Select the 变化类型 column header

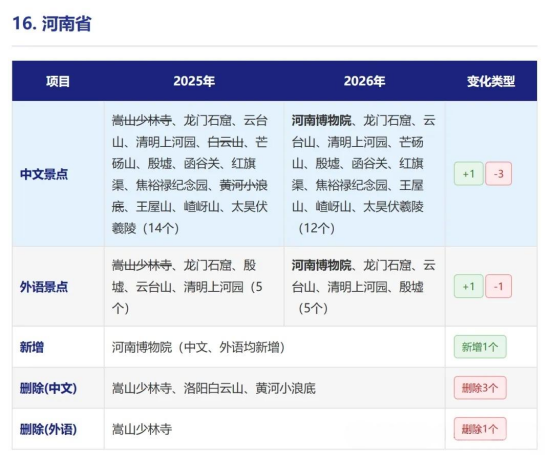[491, 81]
